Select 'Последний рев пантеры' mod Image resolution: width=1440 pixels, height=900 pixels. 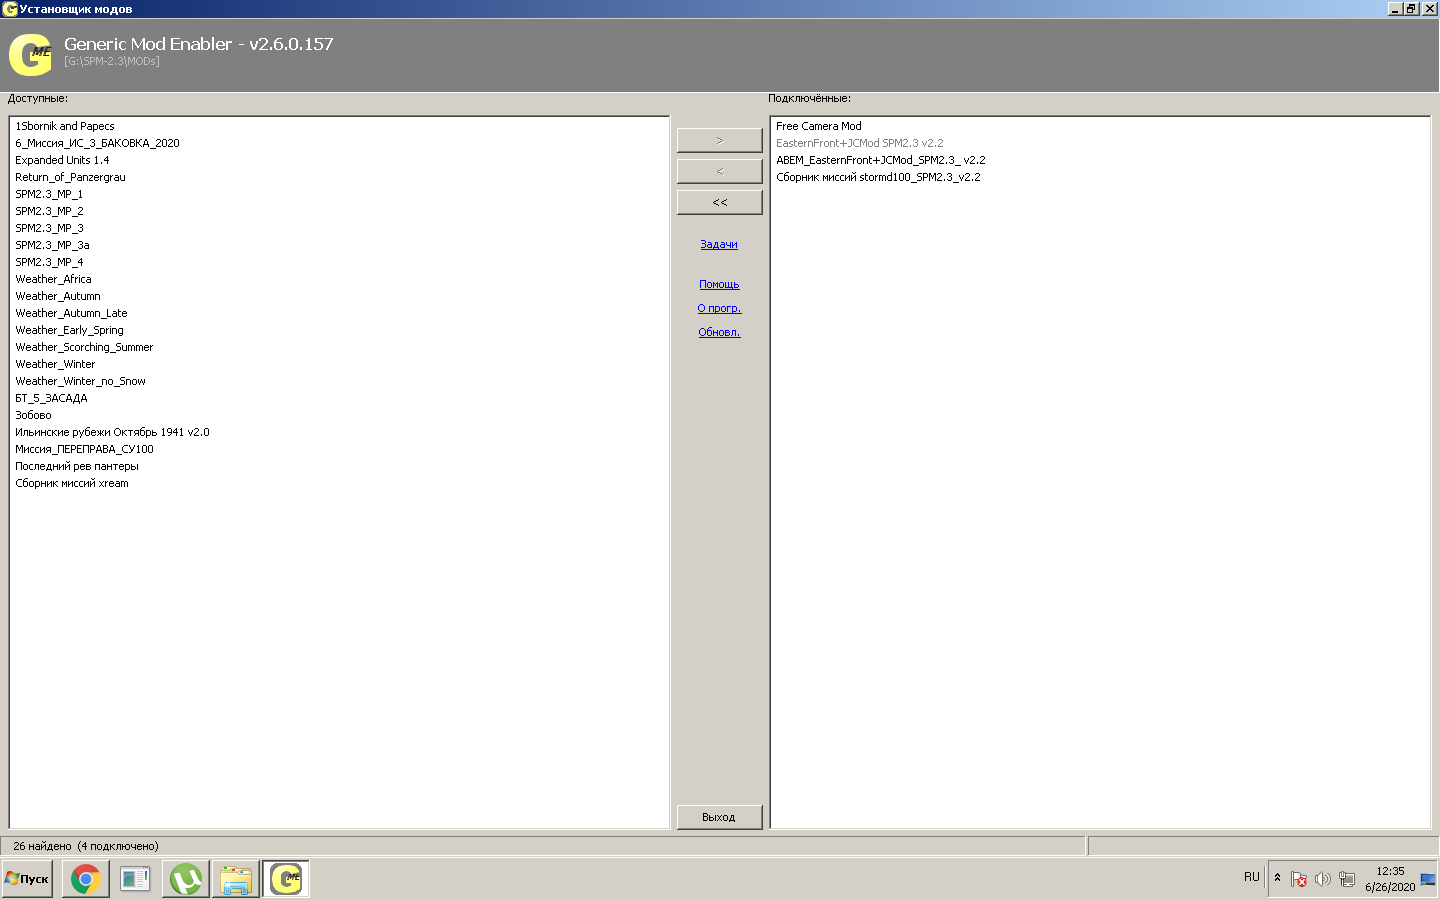(77, 466)
